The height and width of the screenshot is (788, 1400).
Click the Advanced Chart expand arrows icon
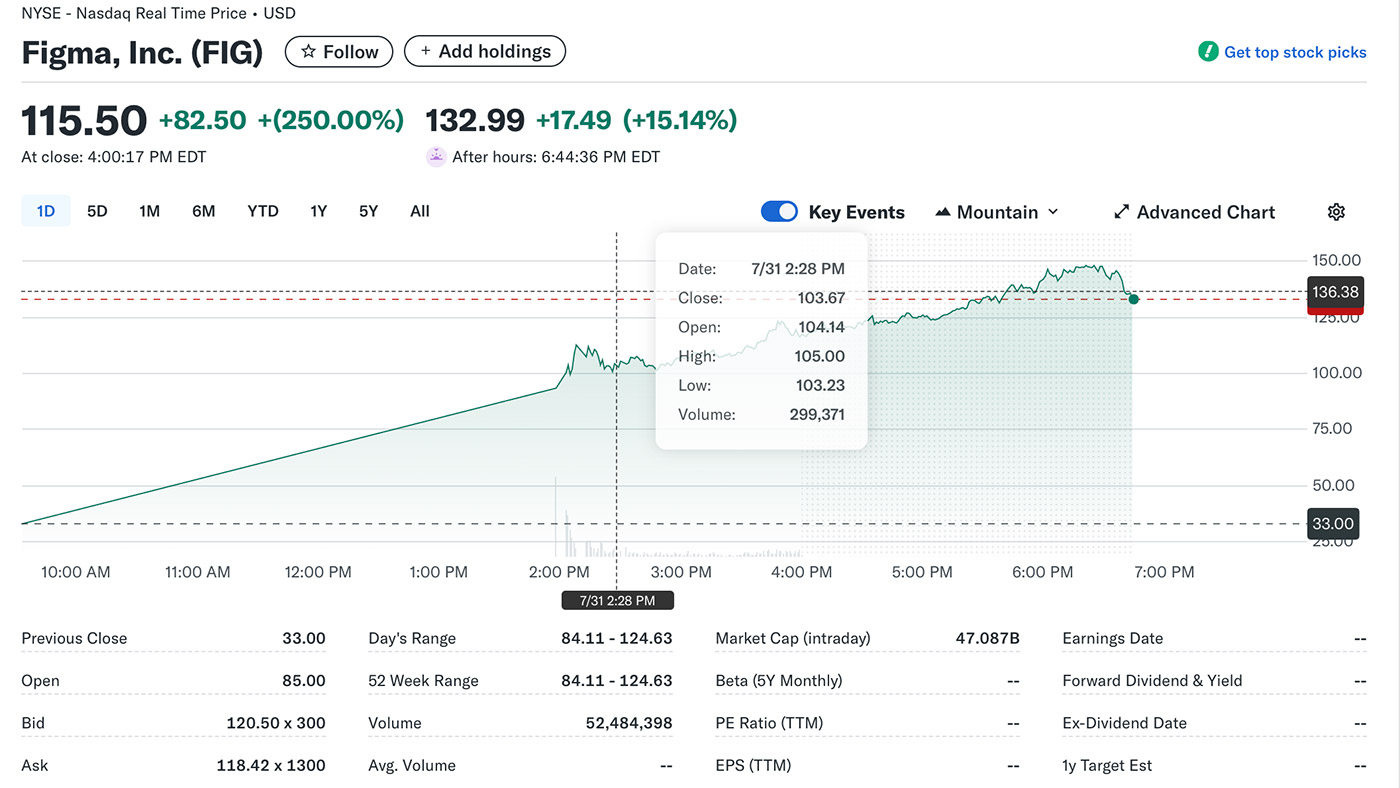click(1121, 212)
